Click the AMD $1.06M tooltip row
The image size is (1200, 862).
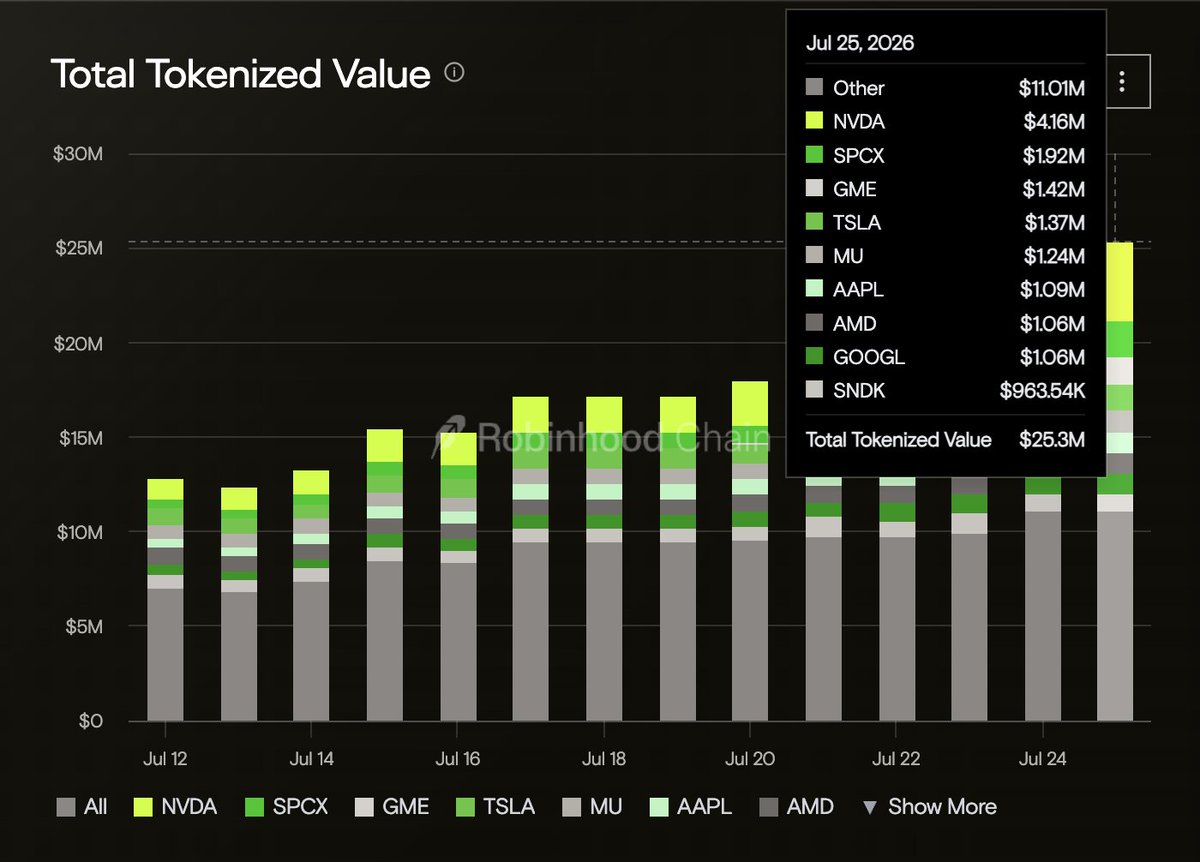(x=945, y=324)
